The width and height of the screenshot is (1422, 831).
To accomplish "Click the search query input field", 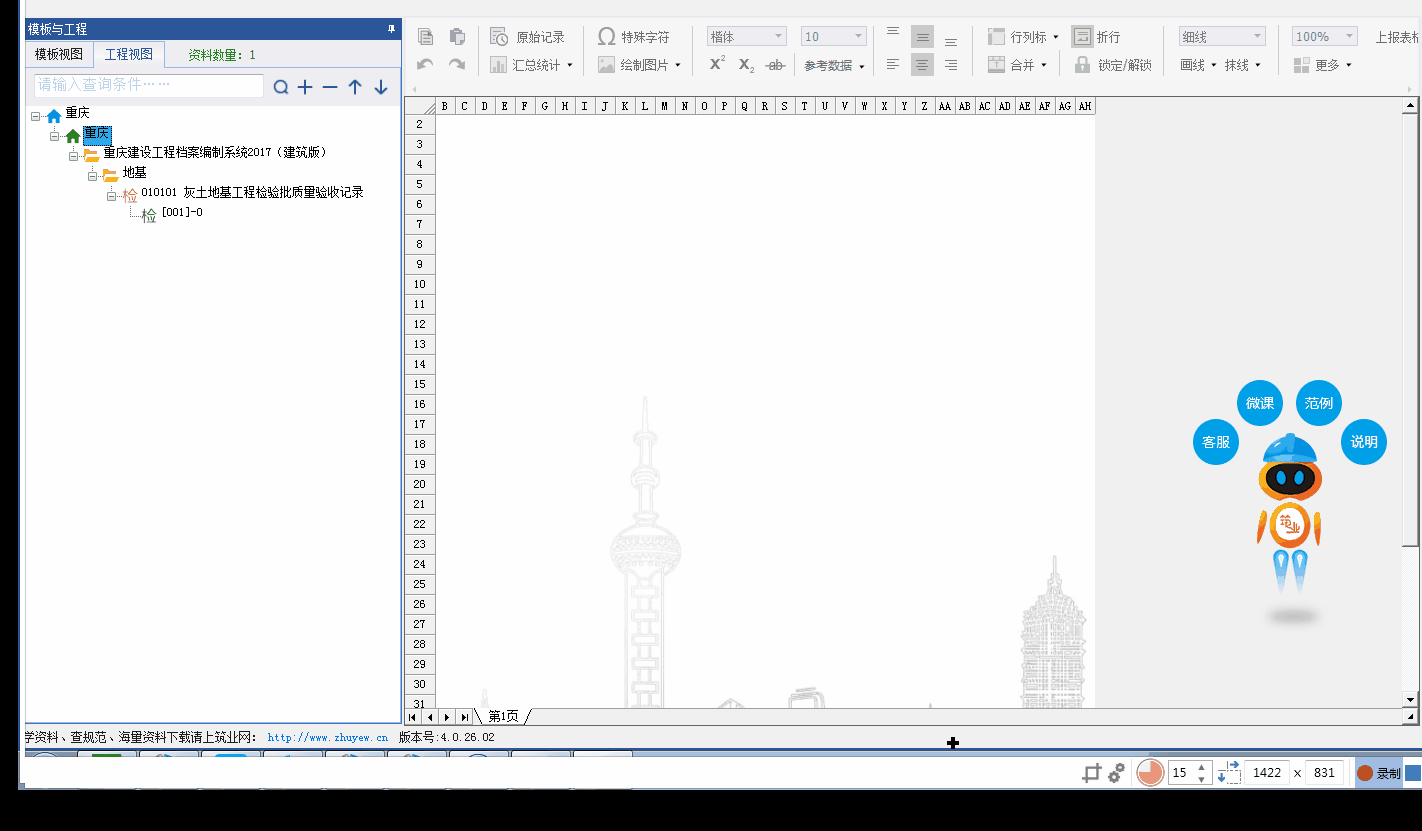I will 149,86.
